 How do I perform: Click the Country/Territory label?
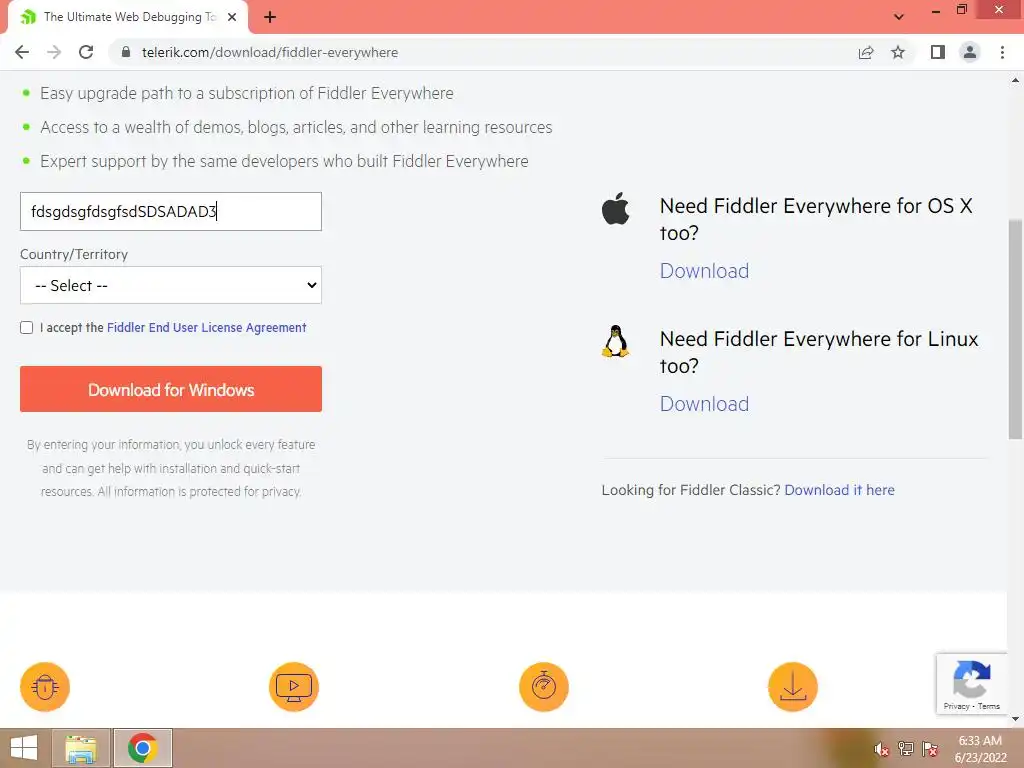click(74, 255)
